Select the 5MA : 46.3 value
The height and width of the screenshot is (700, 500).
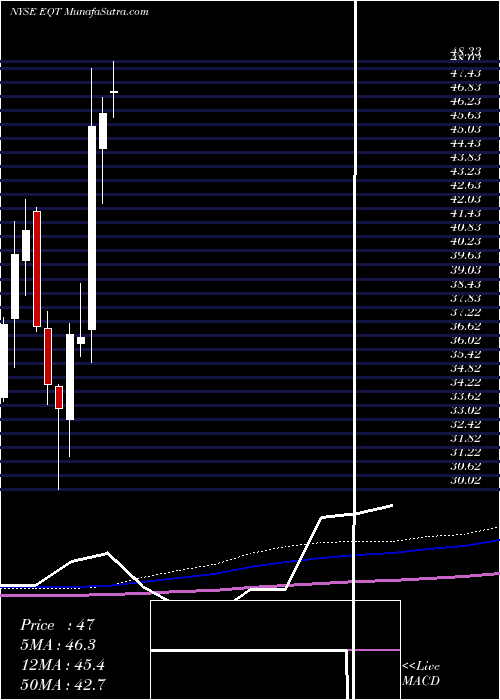(x=58, y=645)
